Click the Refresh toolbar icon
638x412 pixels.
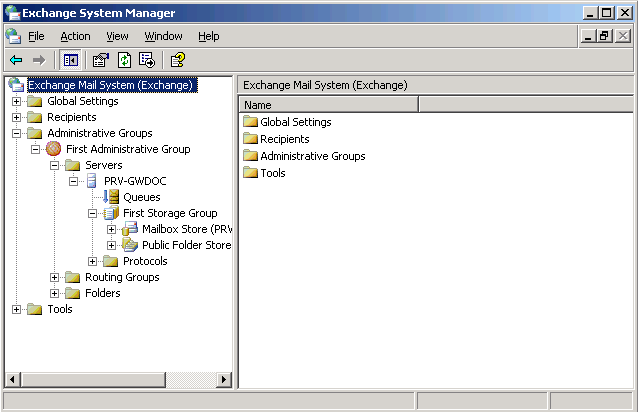click(124, 60)
